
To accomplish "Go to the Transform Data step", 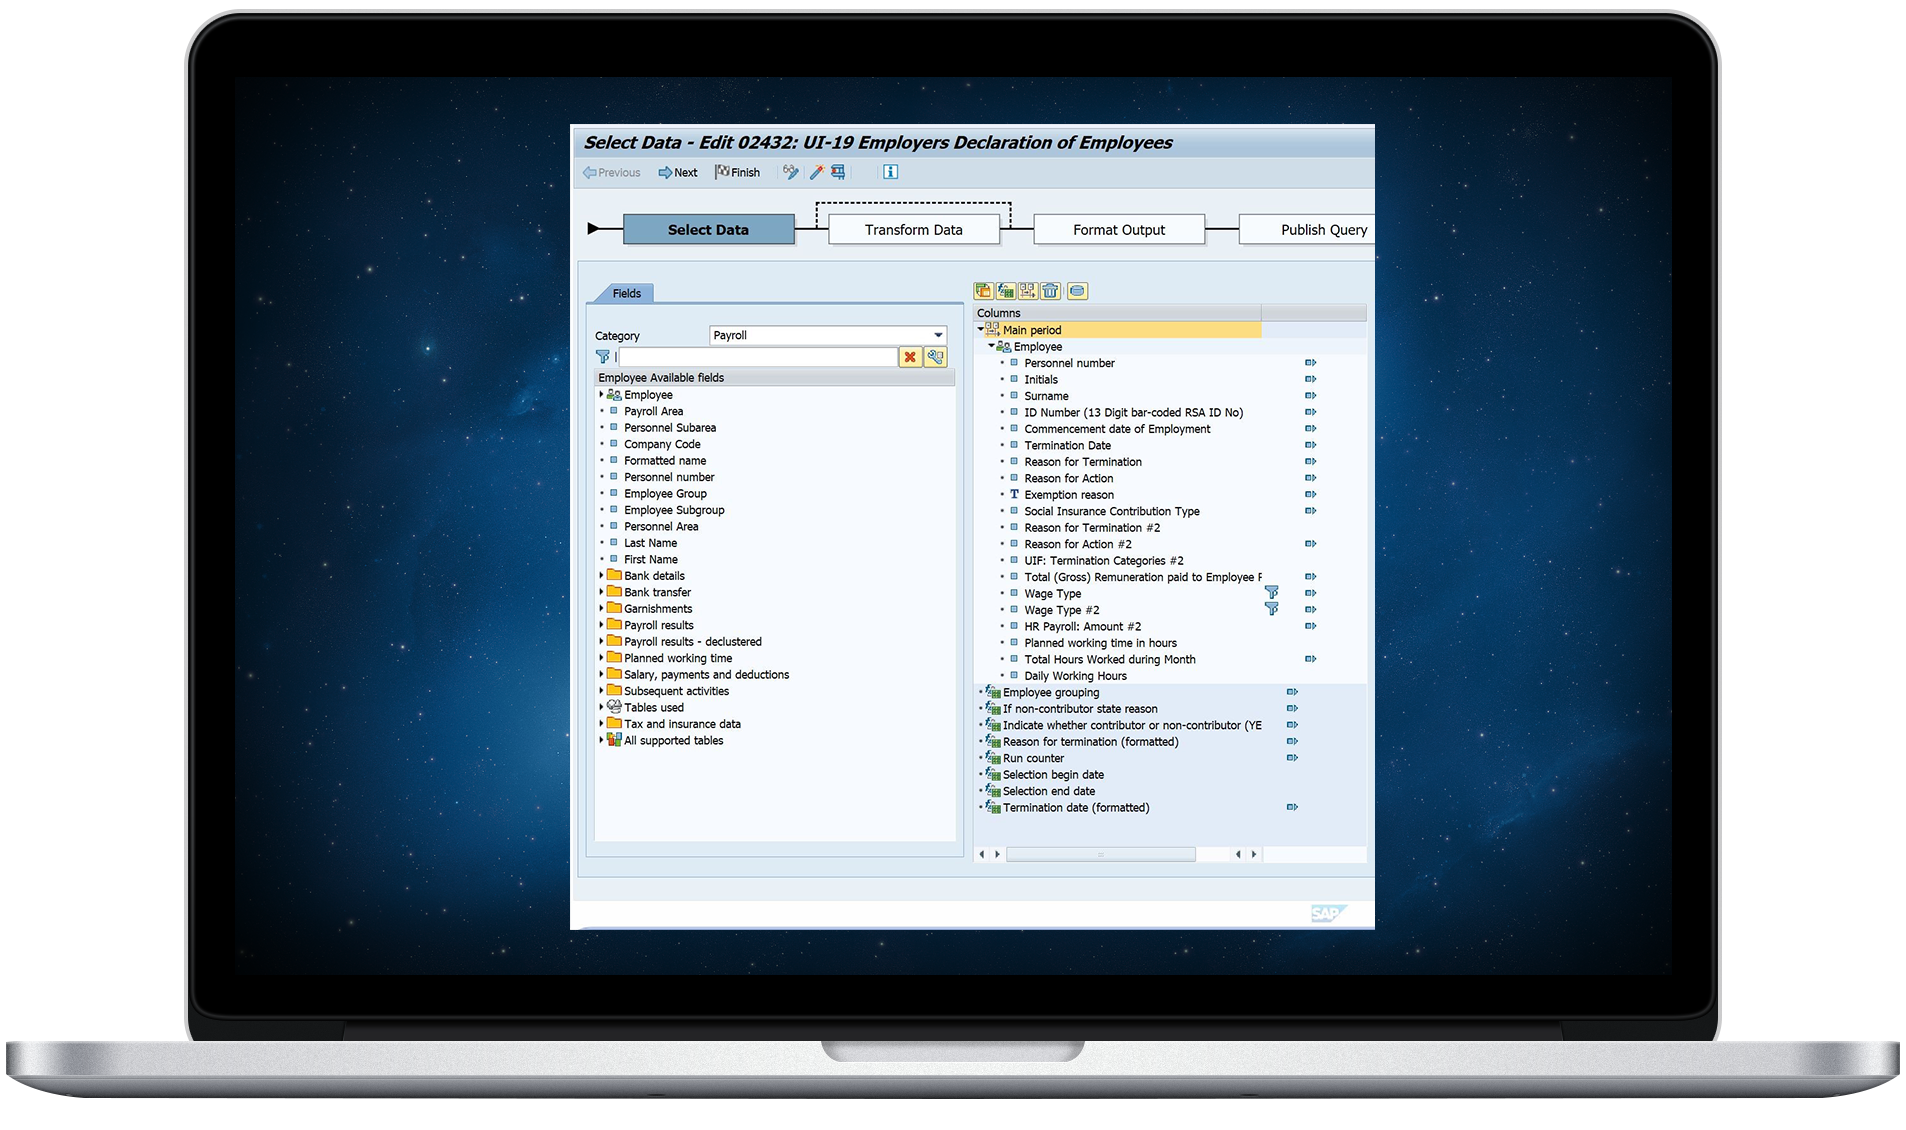I will tap(913, 229).
